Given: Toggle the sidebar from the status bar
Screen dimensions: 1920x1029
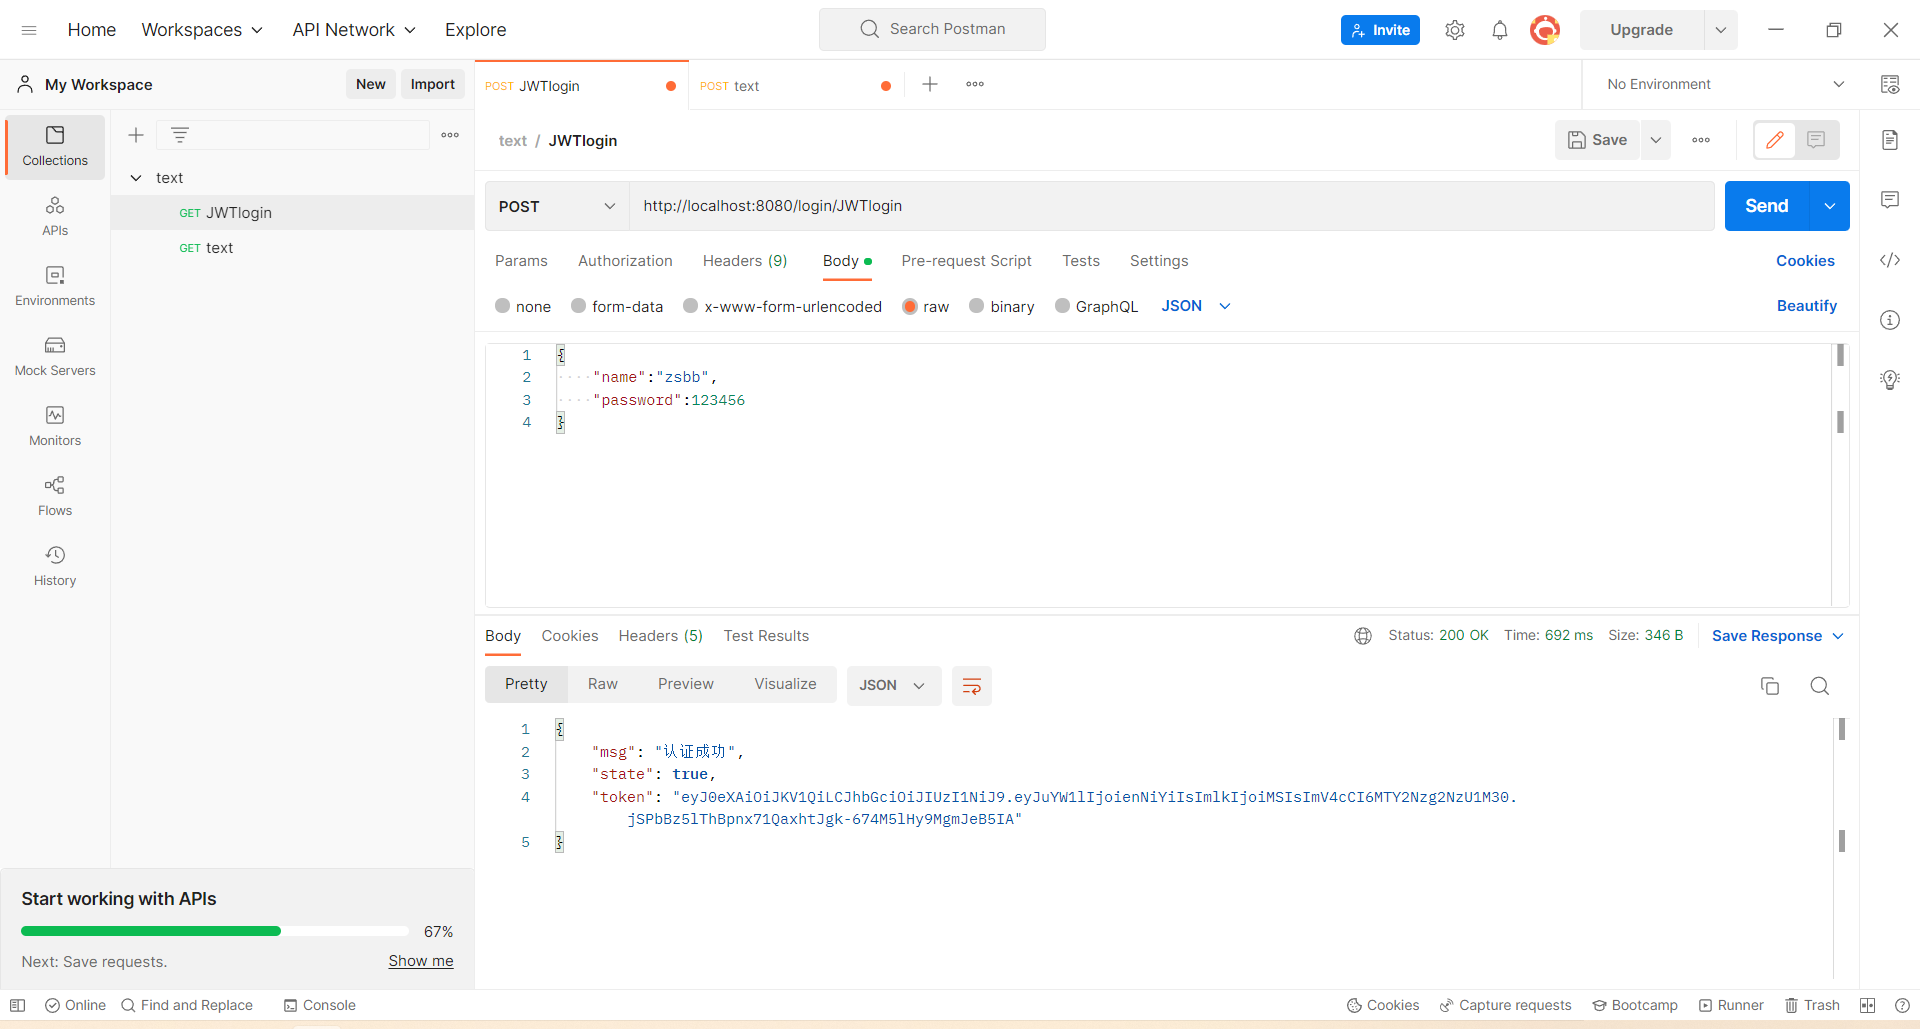Looking at the screenshot, I should click(x=18, y=1005).
